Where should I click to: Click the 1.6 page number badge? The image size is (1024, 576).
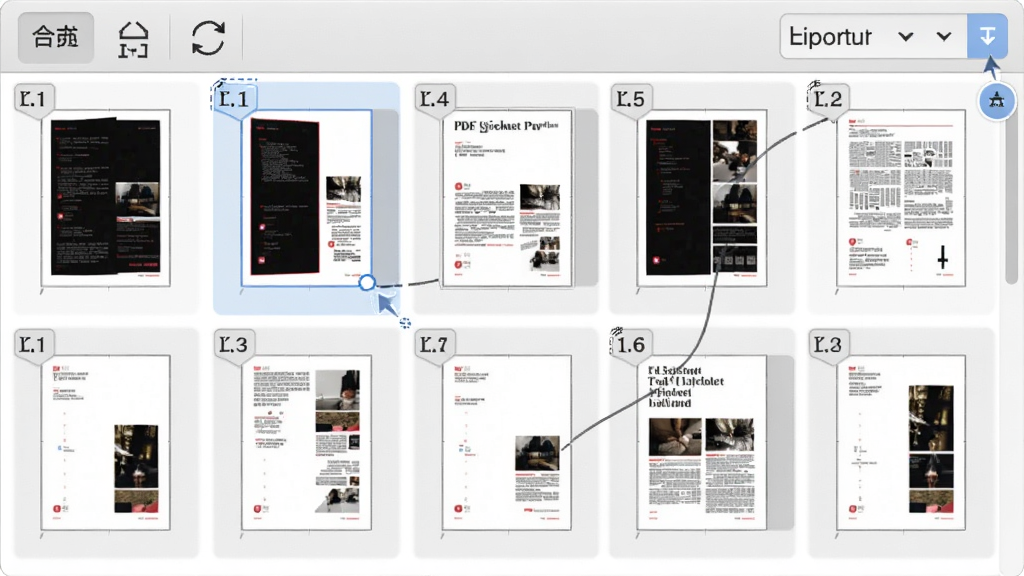[x=631, y=345]
